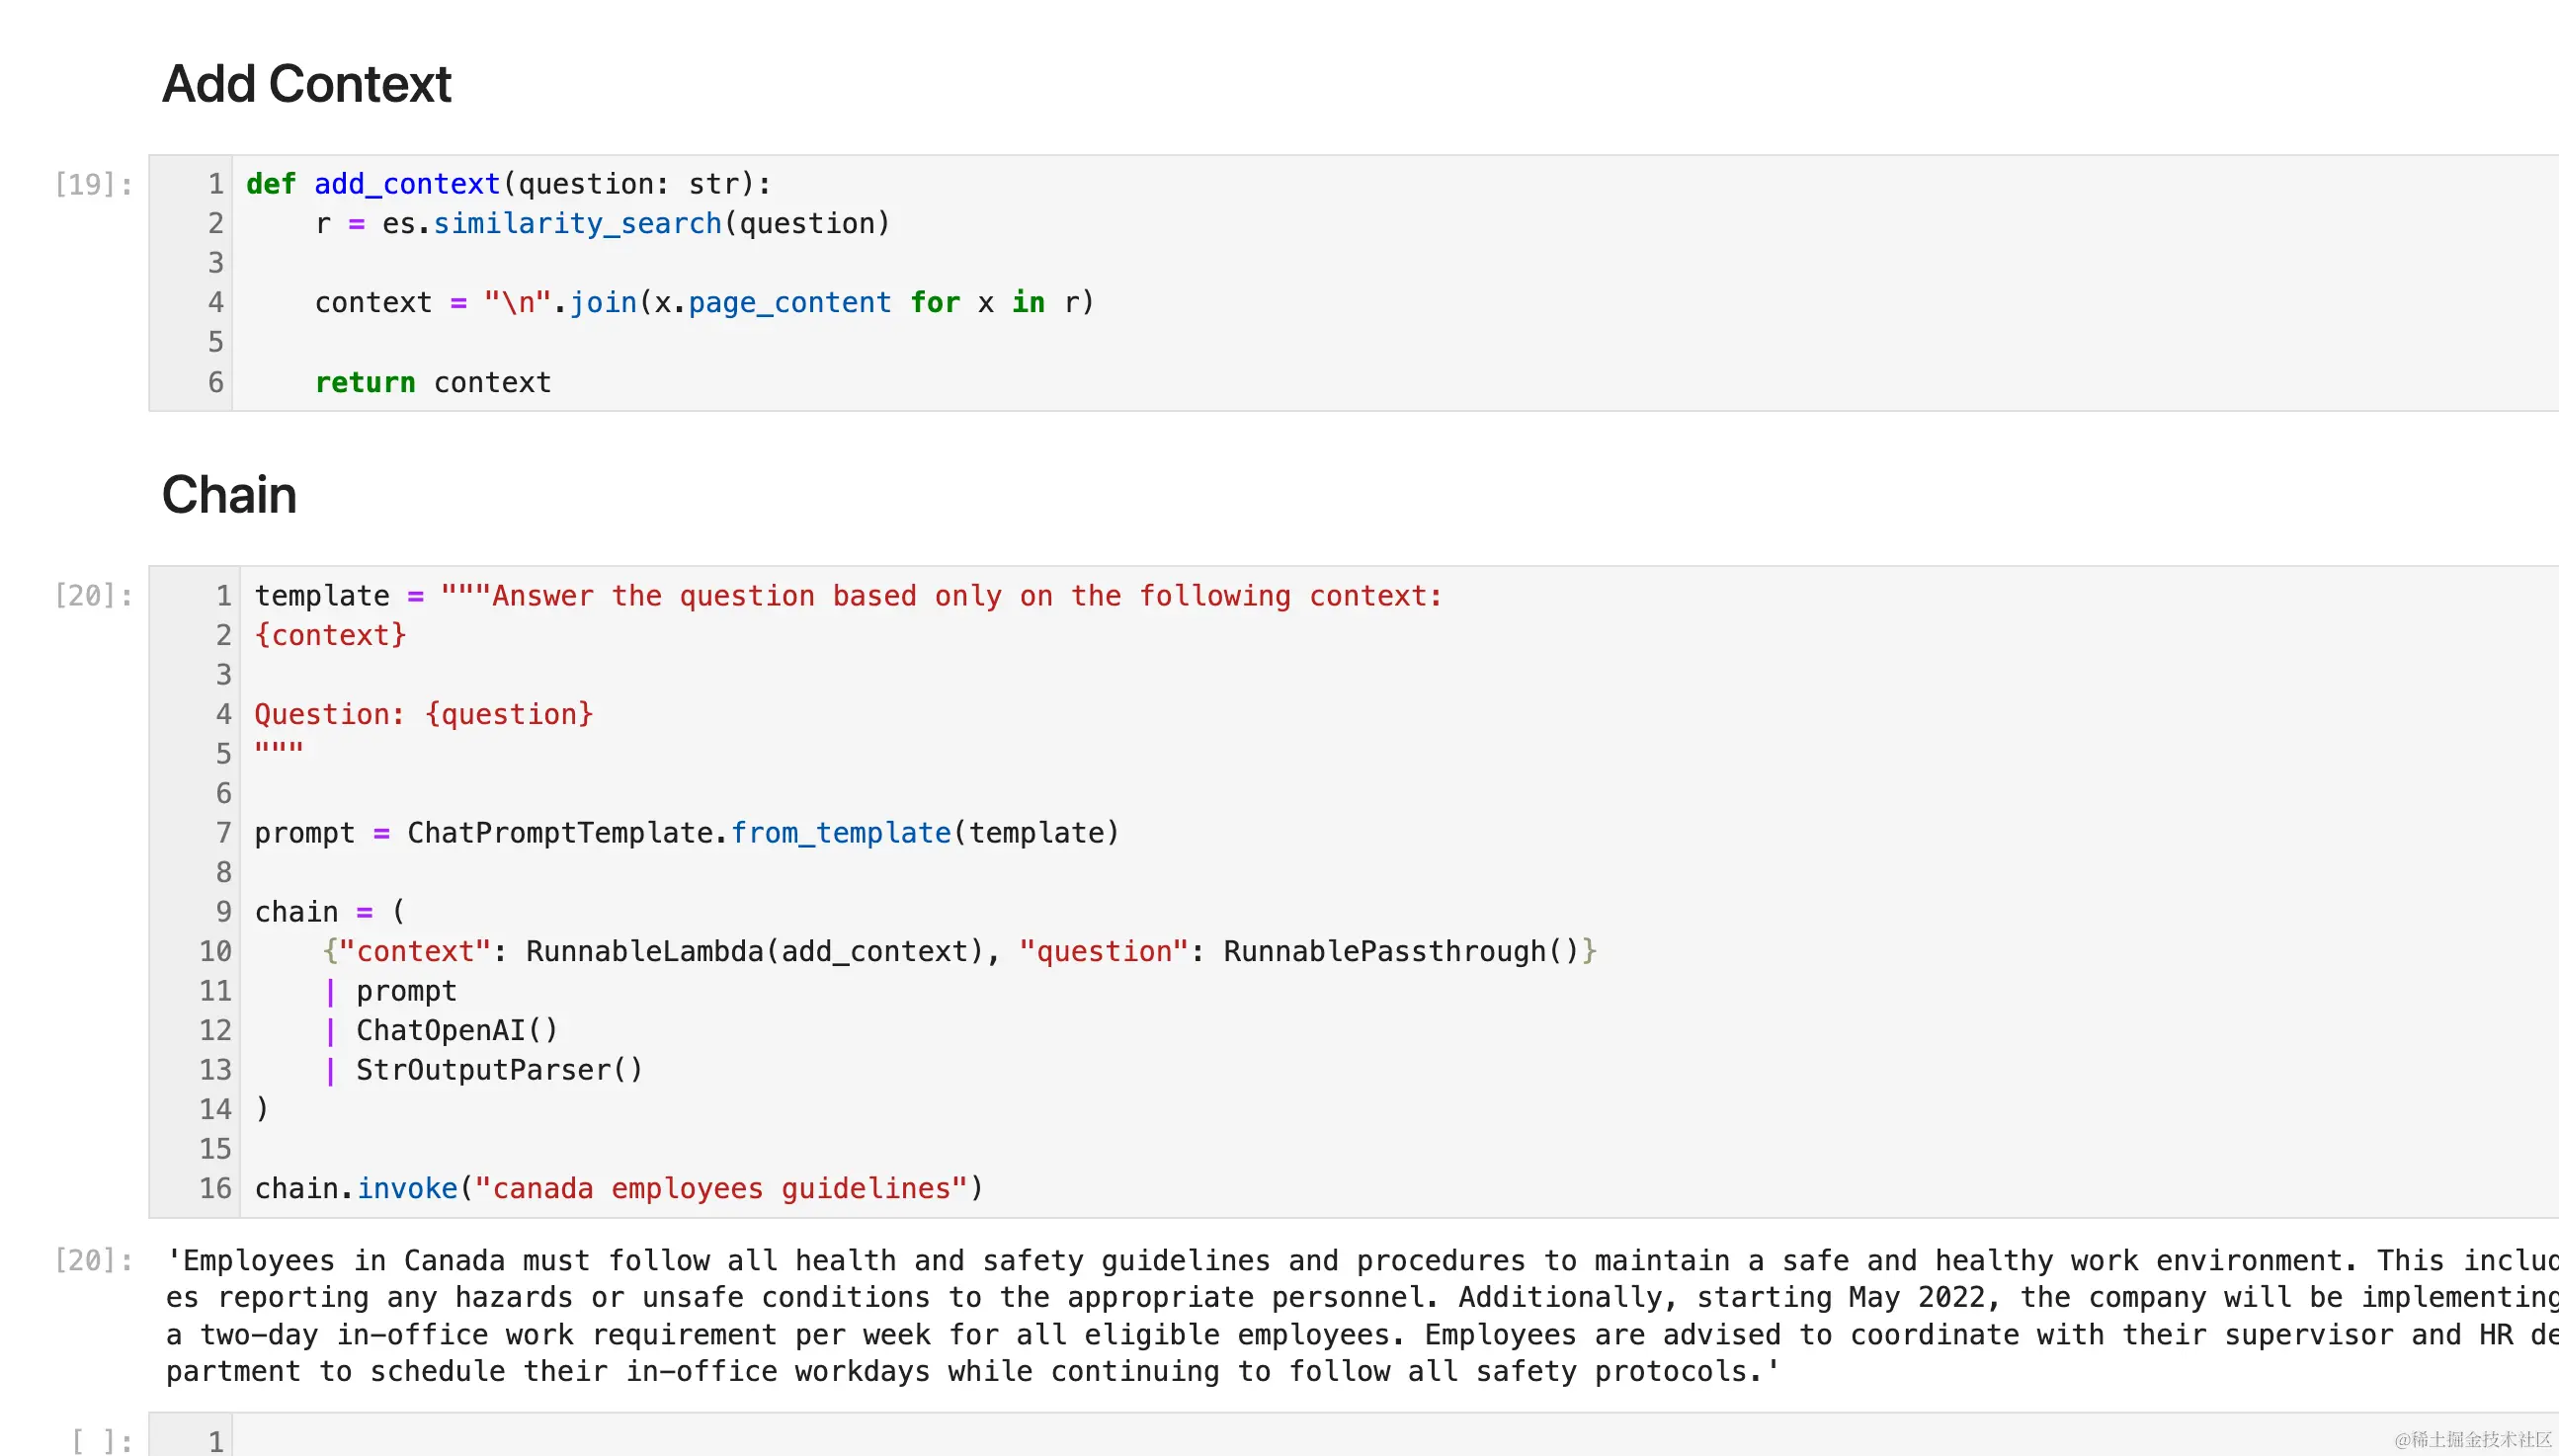Screen dimensions: 2559x1456
Task: Click the ChatOpenAI() call
Action: 456,1030
